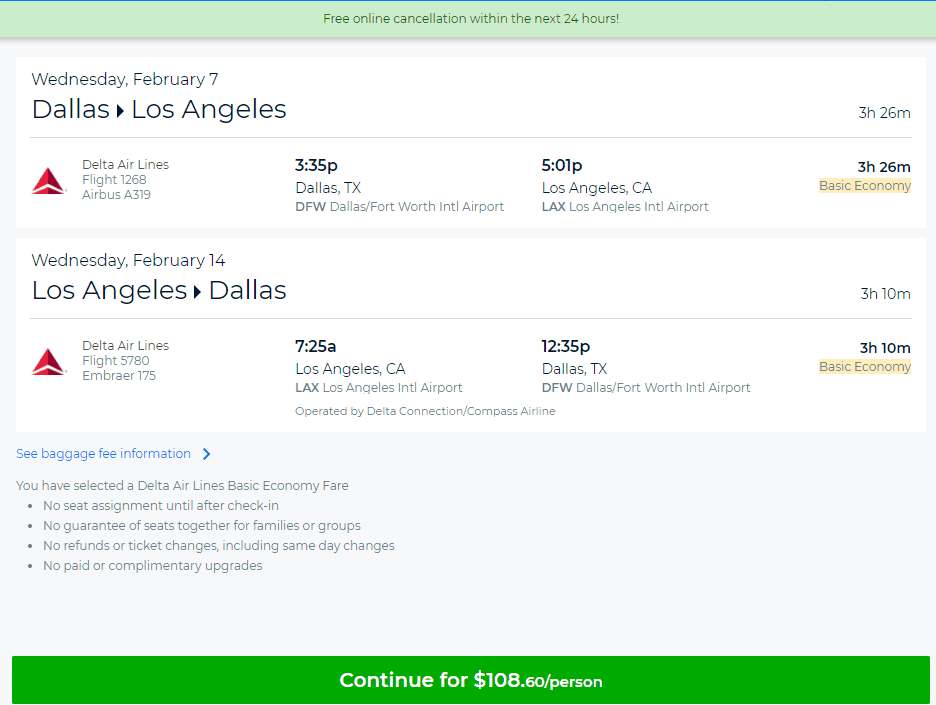This screenshot has width=936, height=705.
Task: Click Basic Economy label on return flight
Action: point(864,367)
